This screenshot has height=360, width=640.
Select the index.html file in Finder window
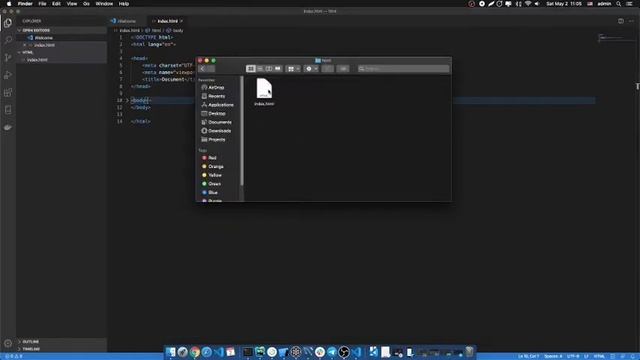pos(264,92)
